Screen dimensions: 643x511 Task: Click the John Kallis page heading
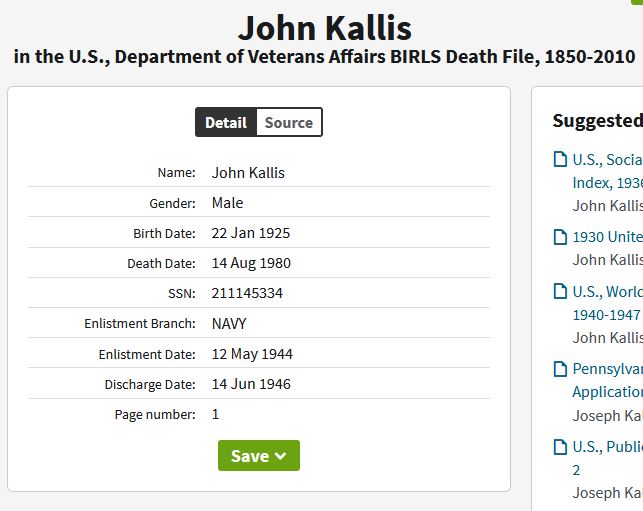325,27
